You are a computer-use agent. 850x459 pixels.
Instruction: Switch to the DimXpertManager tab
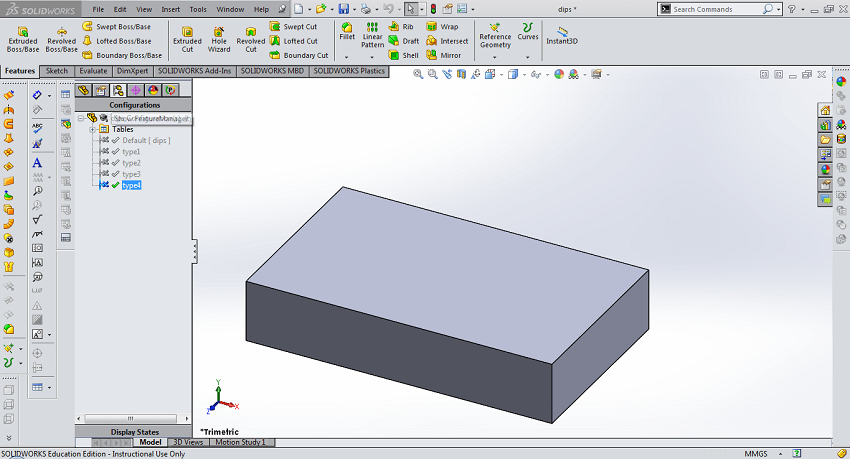click(136, 90)
